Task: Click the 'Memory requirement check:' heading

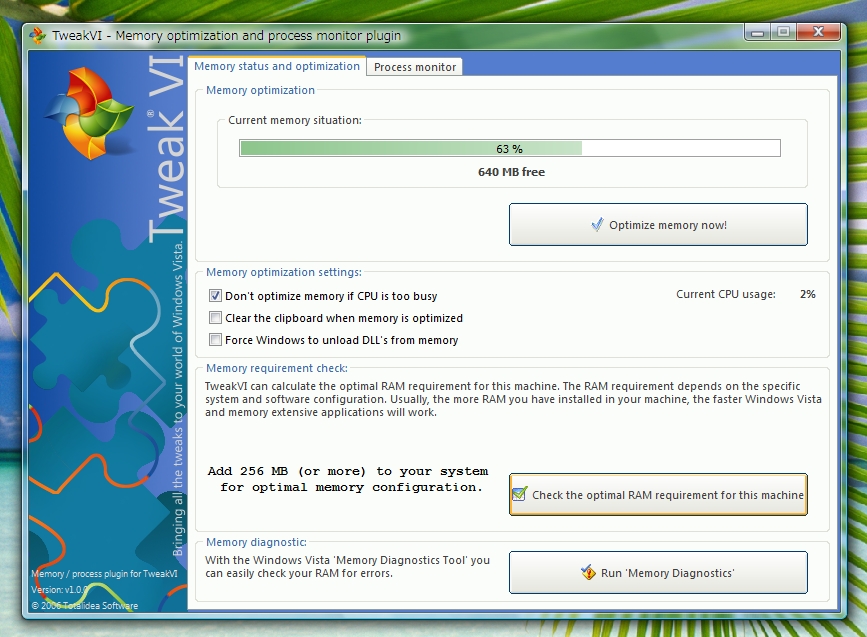Action: click(x=276, y=368)
